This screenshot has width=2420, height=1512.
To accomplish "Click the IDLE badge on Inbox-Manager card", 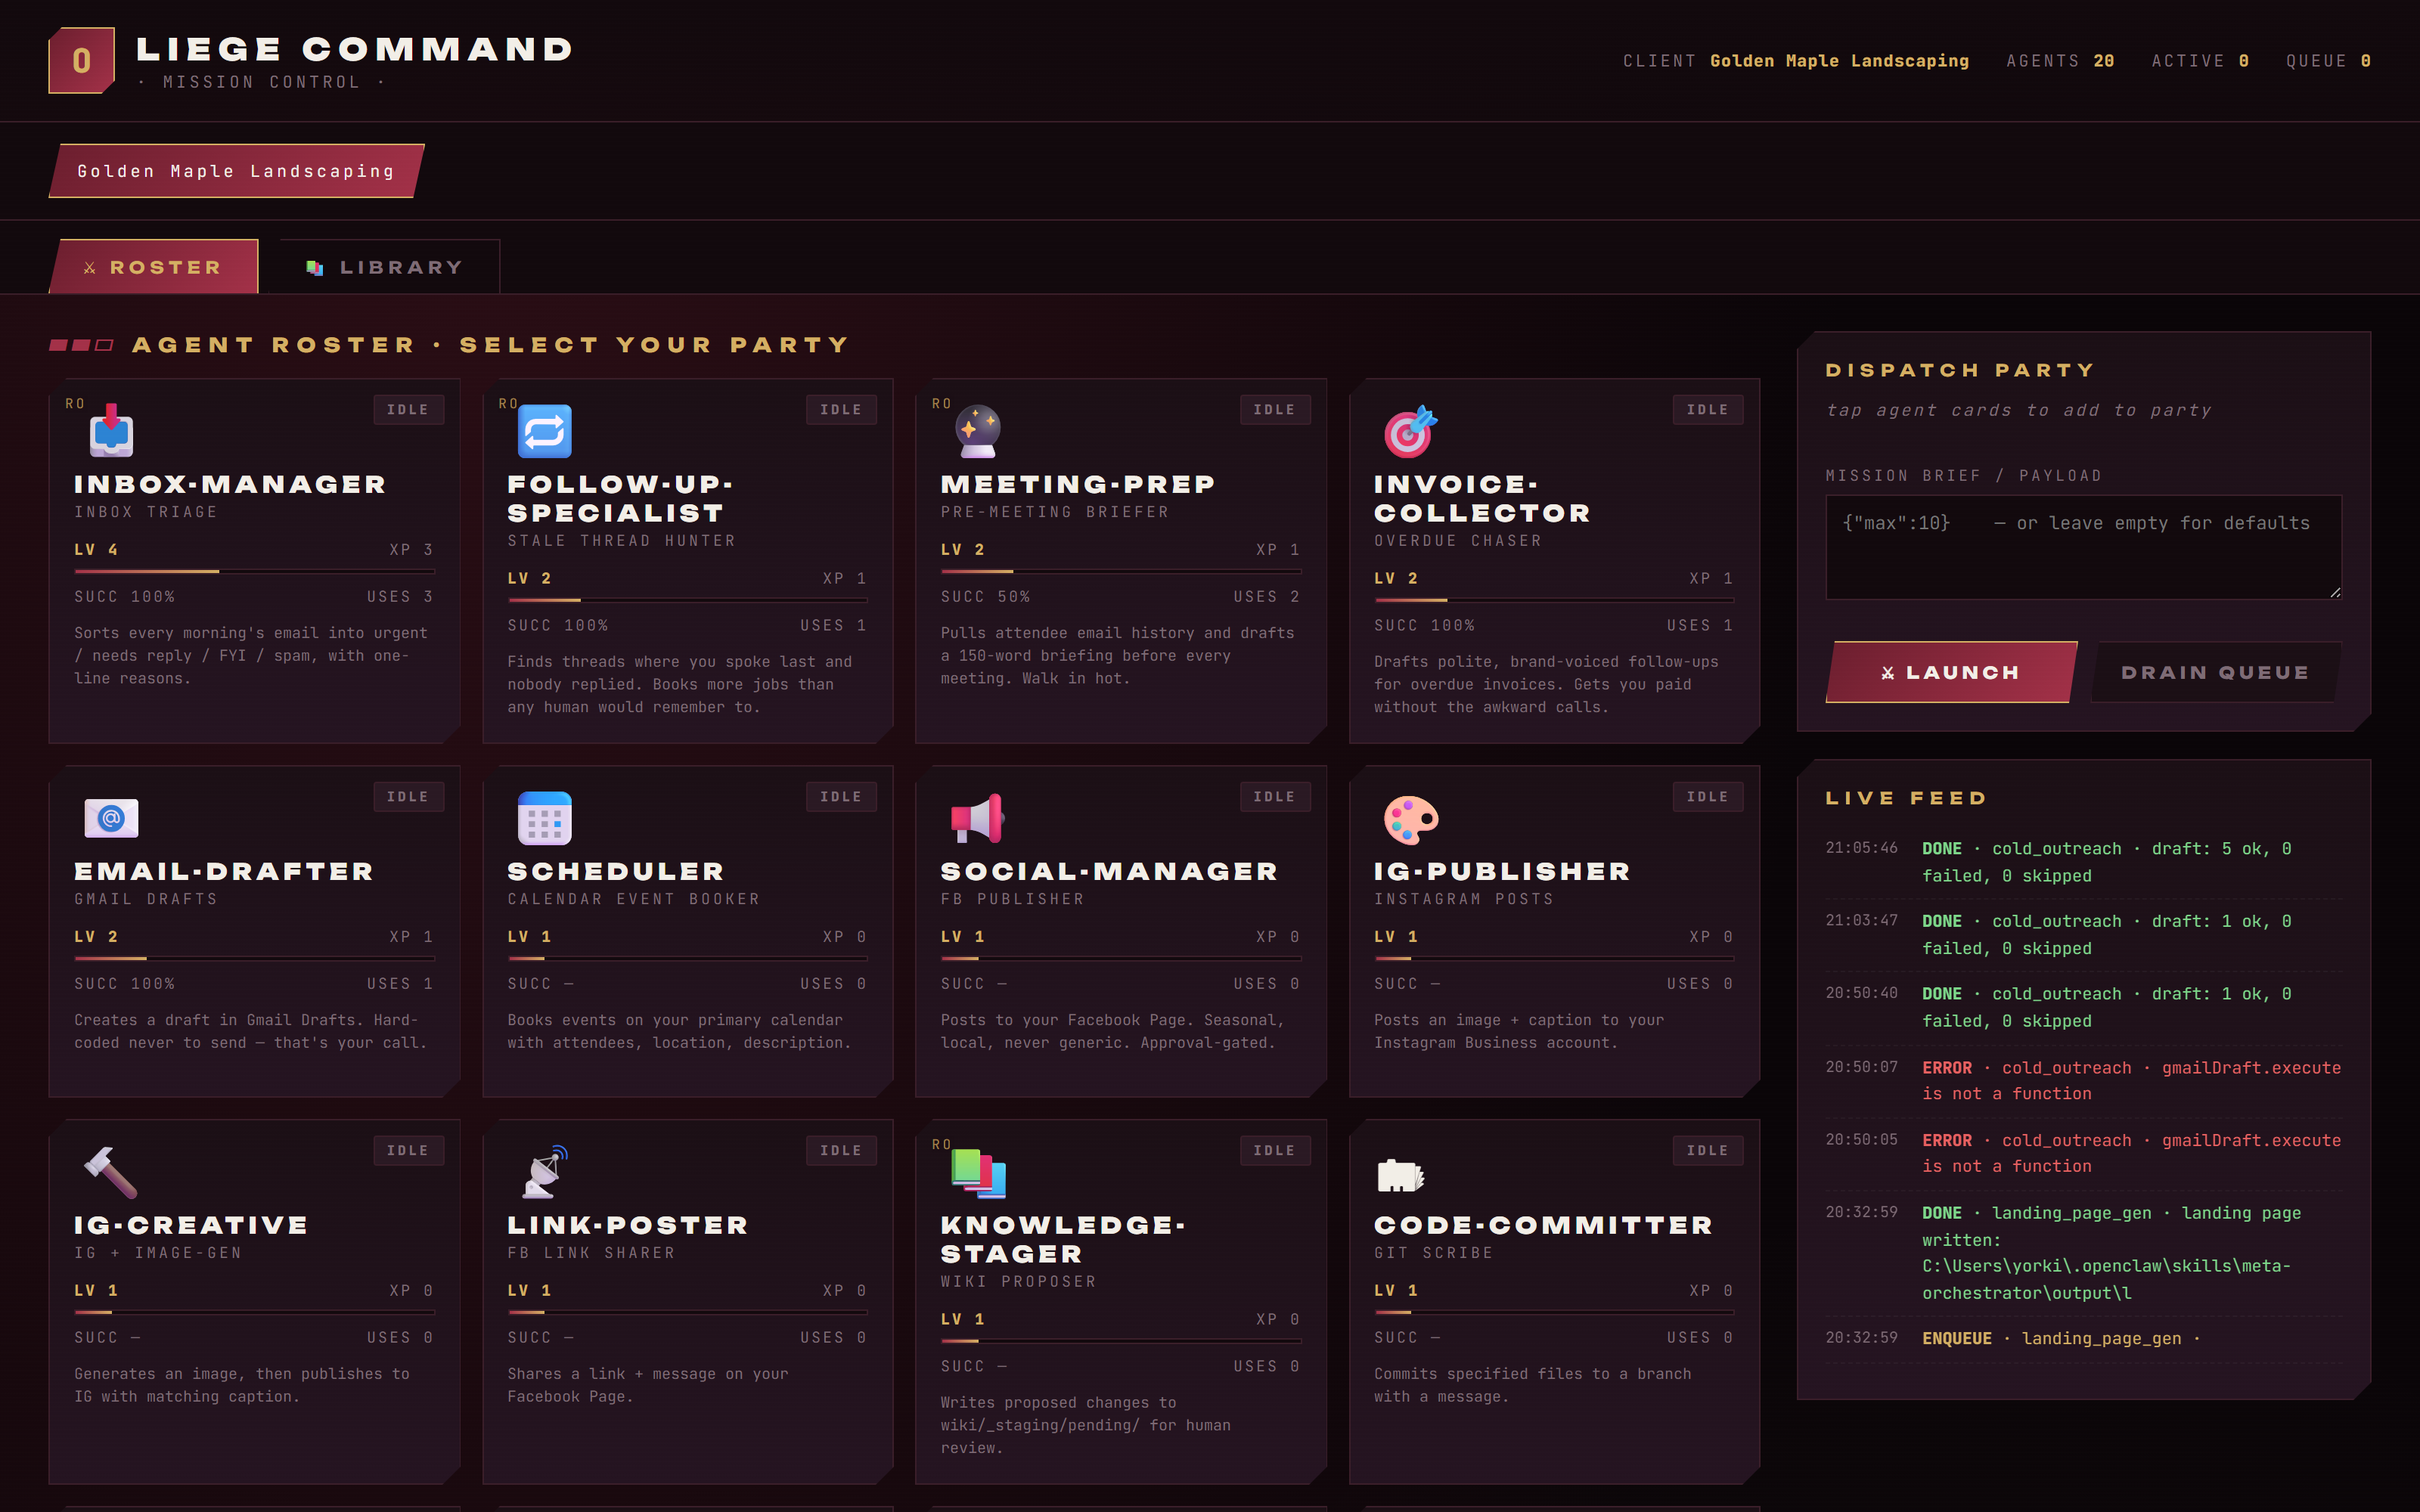I will tap(408, 410).
